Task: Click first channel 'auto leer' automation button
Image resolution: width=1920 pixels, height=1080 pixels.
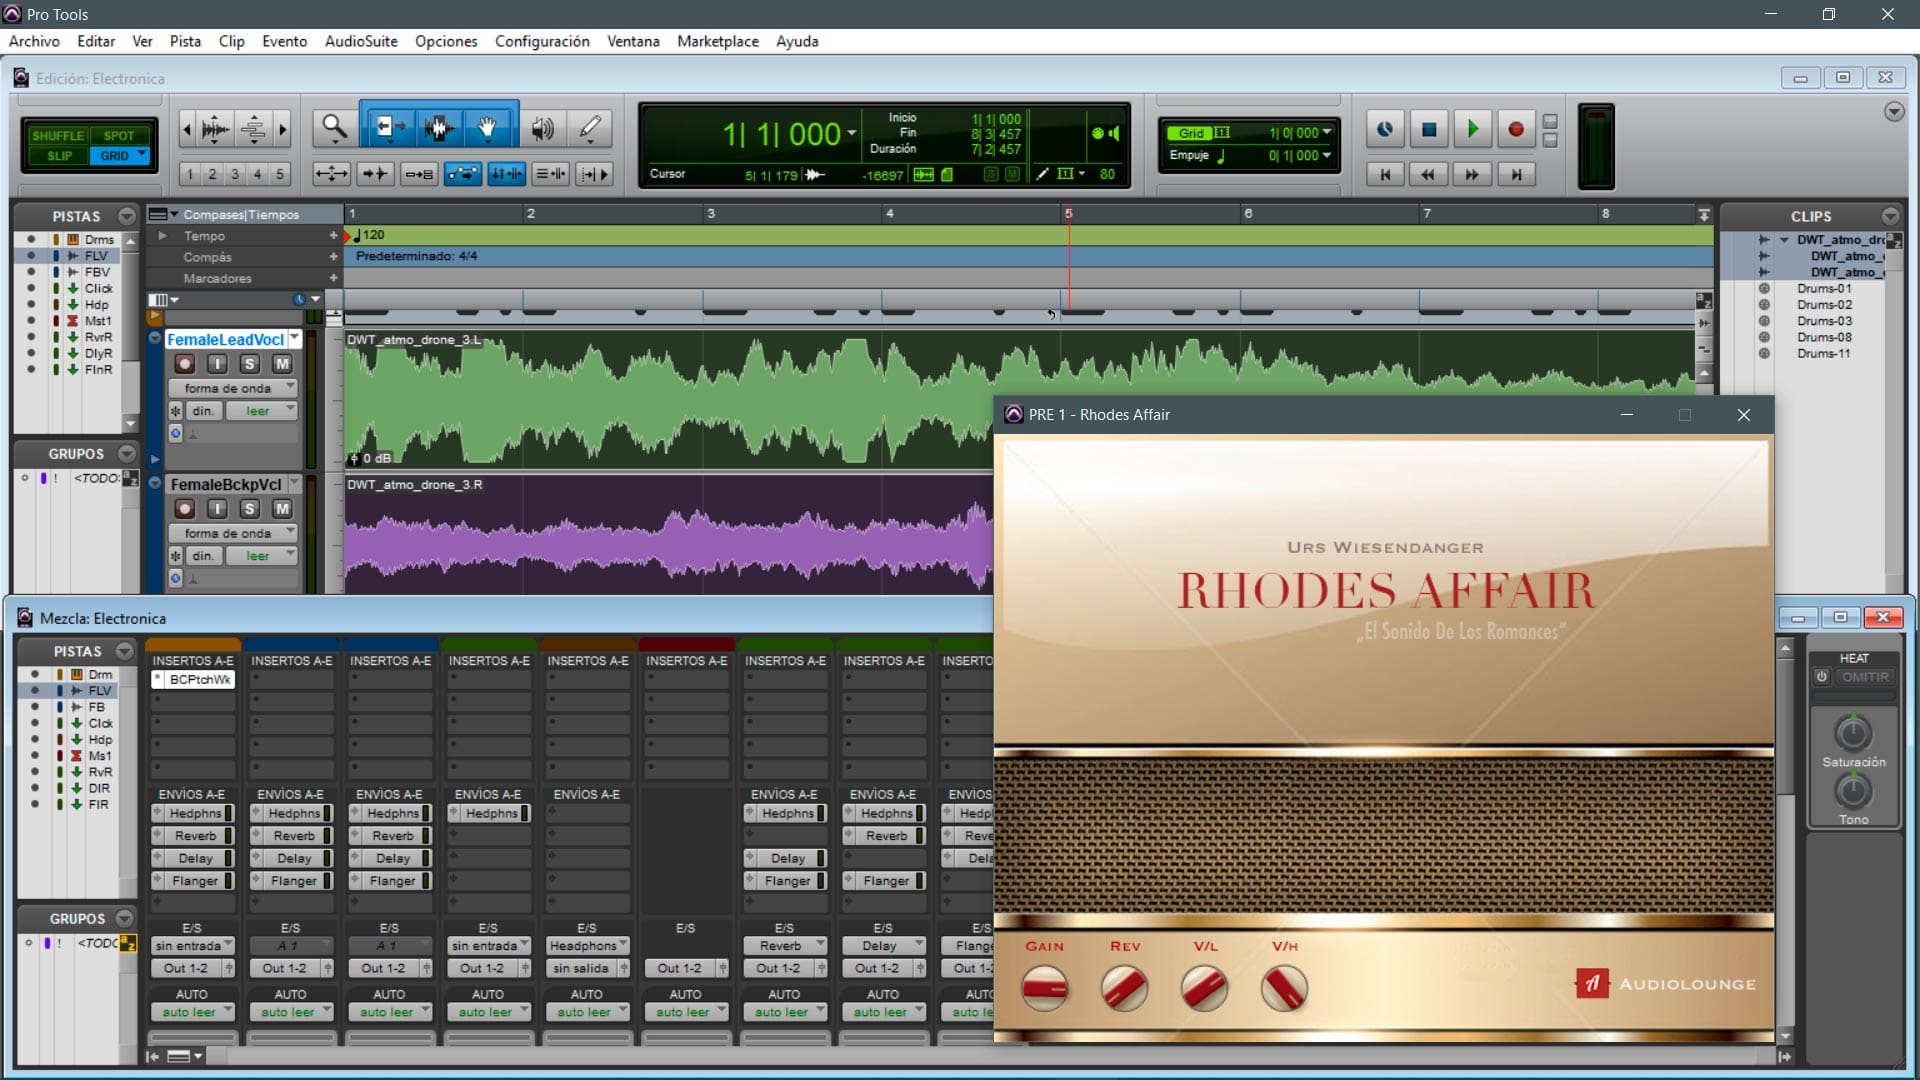Action: pos(192,1012)
